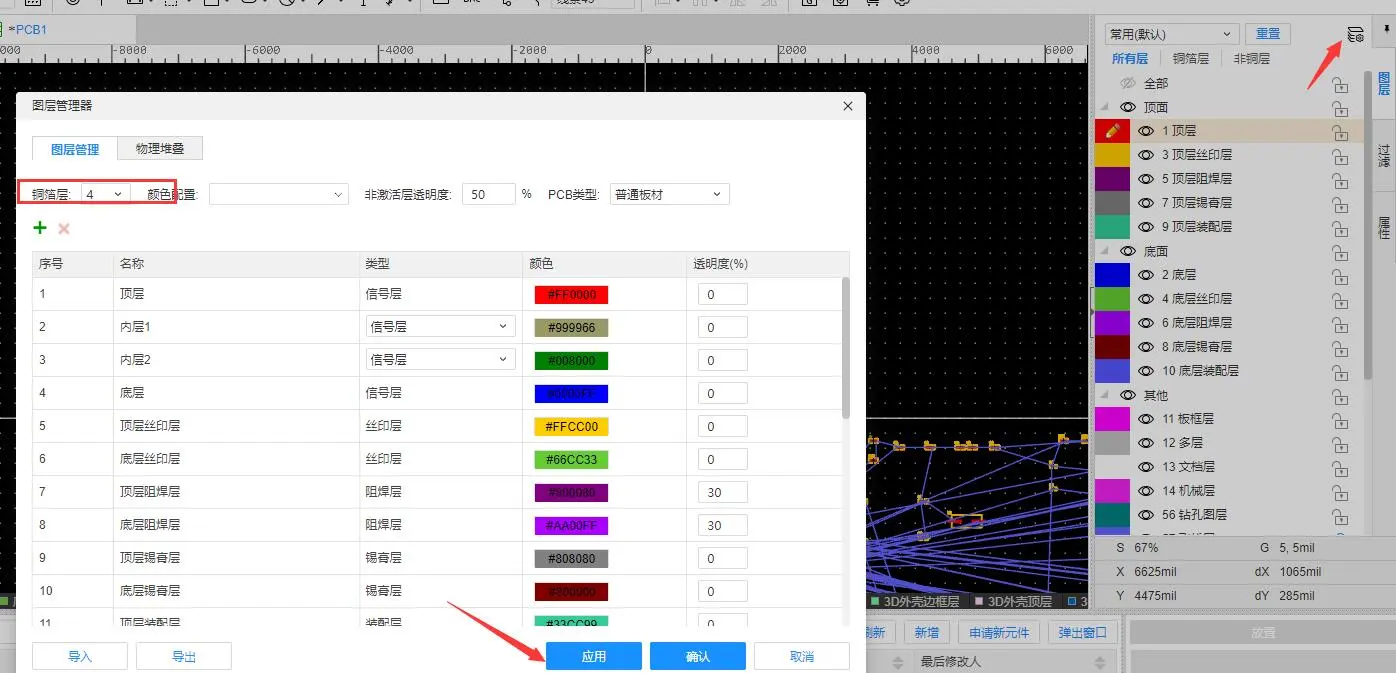The width and height of the screenshot is (1396, 673).
Task: Toggle visibility of the 2 底层 layer
Action: coord(1146,275)
